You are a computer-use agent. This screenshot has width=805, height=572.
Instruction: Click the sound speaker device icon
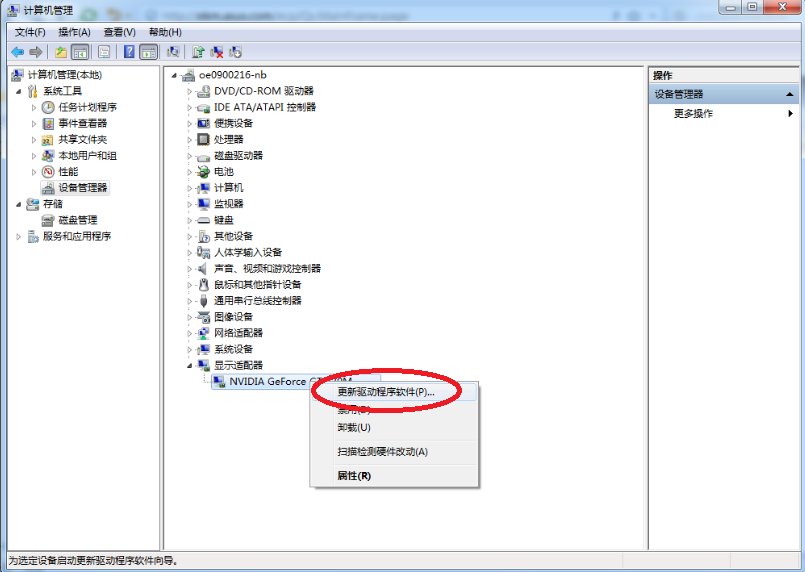point(203,268)
